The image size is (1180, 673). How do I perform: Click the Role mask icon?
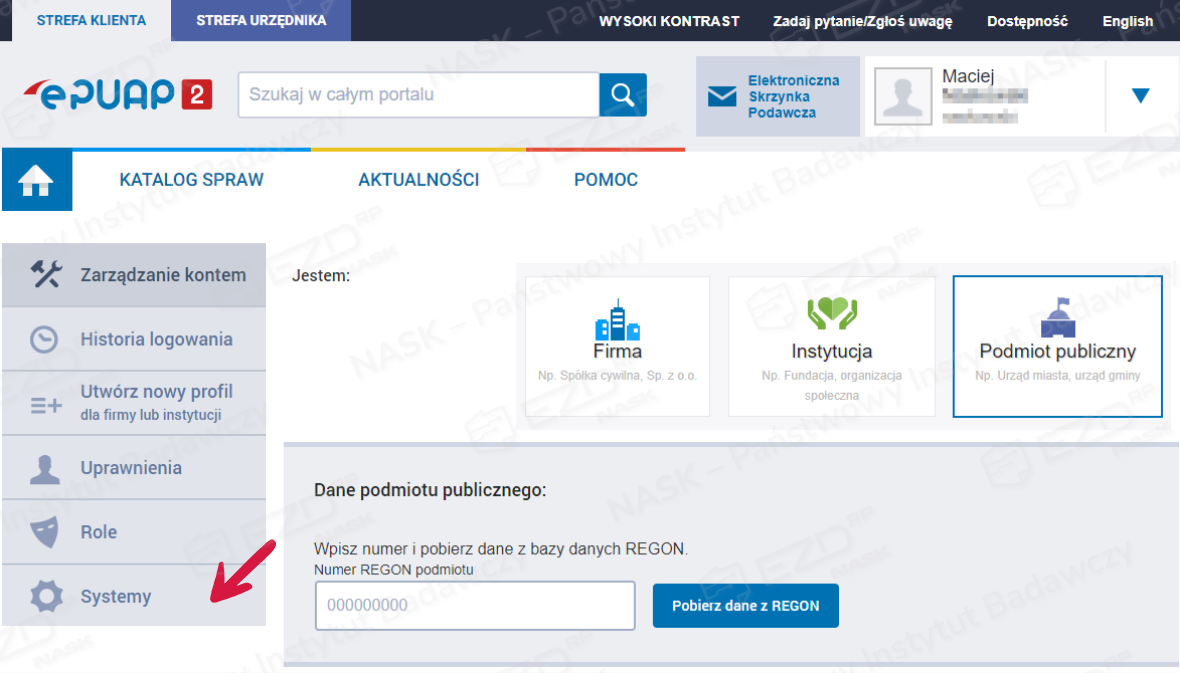coord(44,532)
